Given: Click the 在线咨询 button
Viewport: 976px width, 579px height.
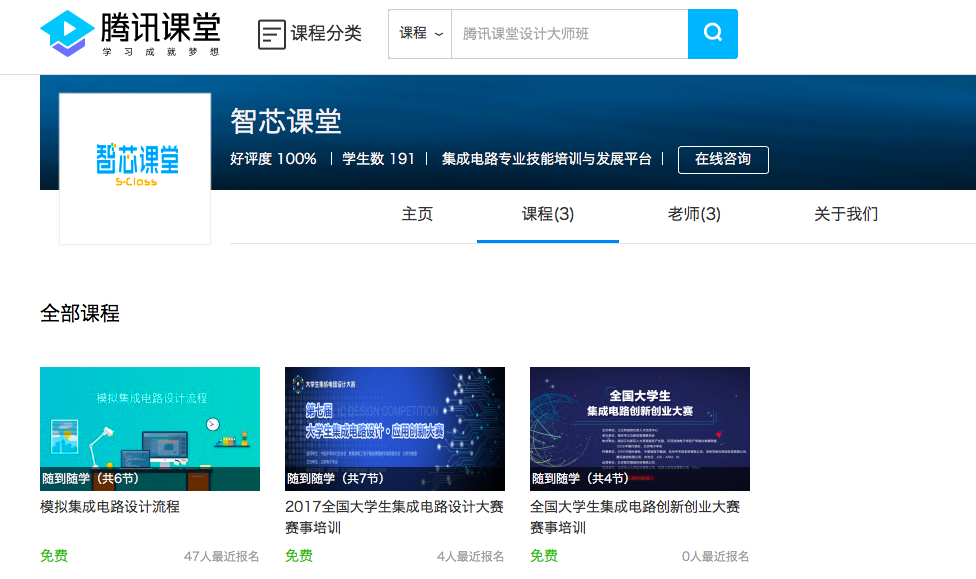Looking at the screenshot, I should (x=723, y=159).
